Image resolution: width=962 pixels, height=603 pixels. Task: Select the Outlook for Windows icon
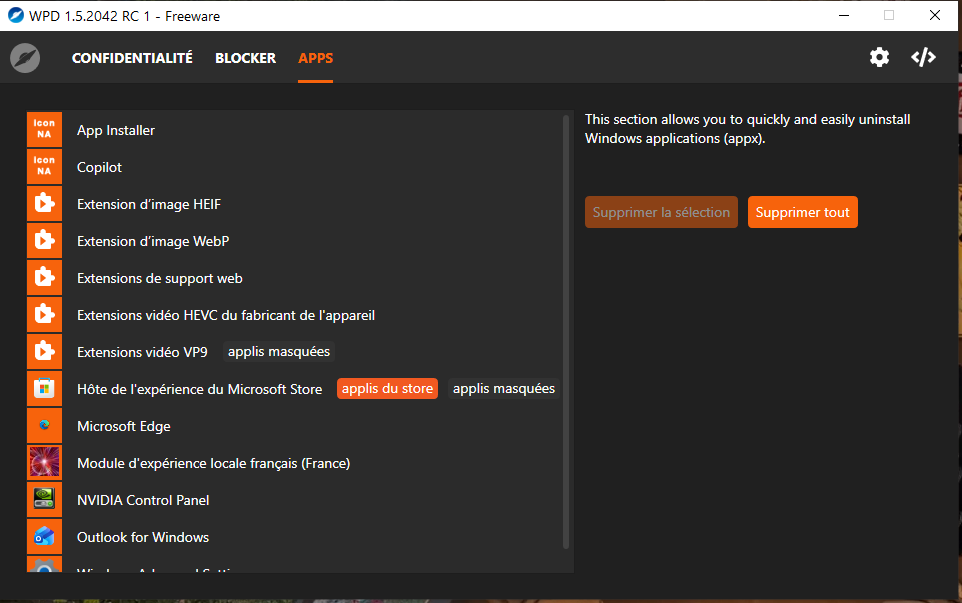click(x=44, y=537)
